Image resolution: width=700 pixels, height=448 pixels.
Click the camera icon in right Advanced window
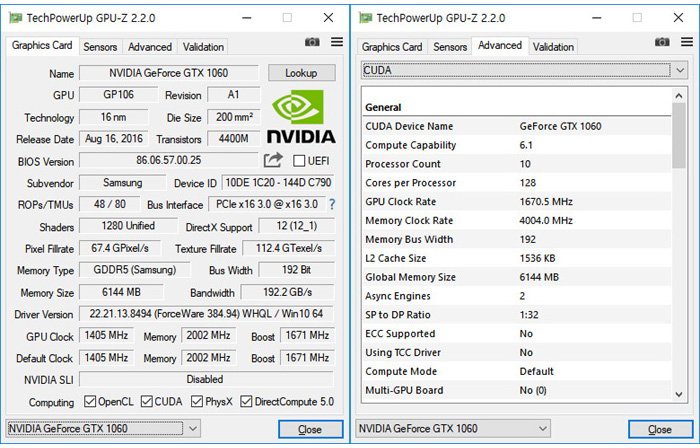pos(662,42)
